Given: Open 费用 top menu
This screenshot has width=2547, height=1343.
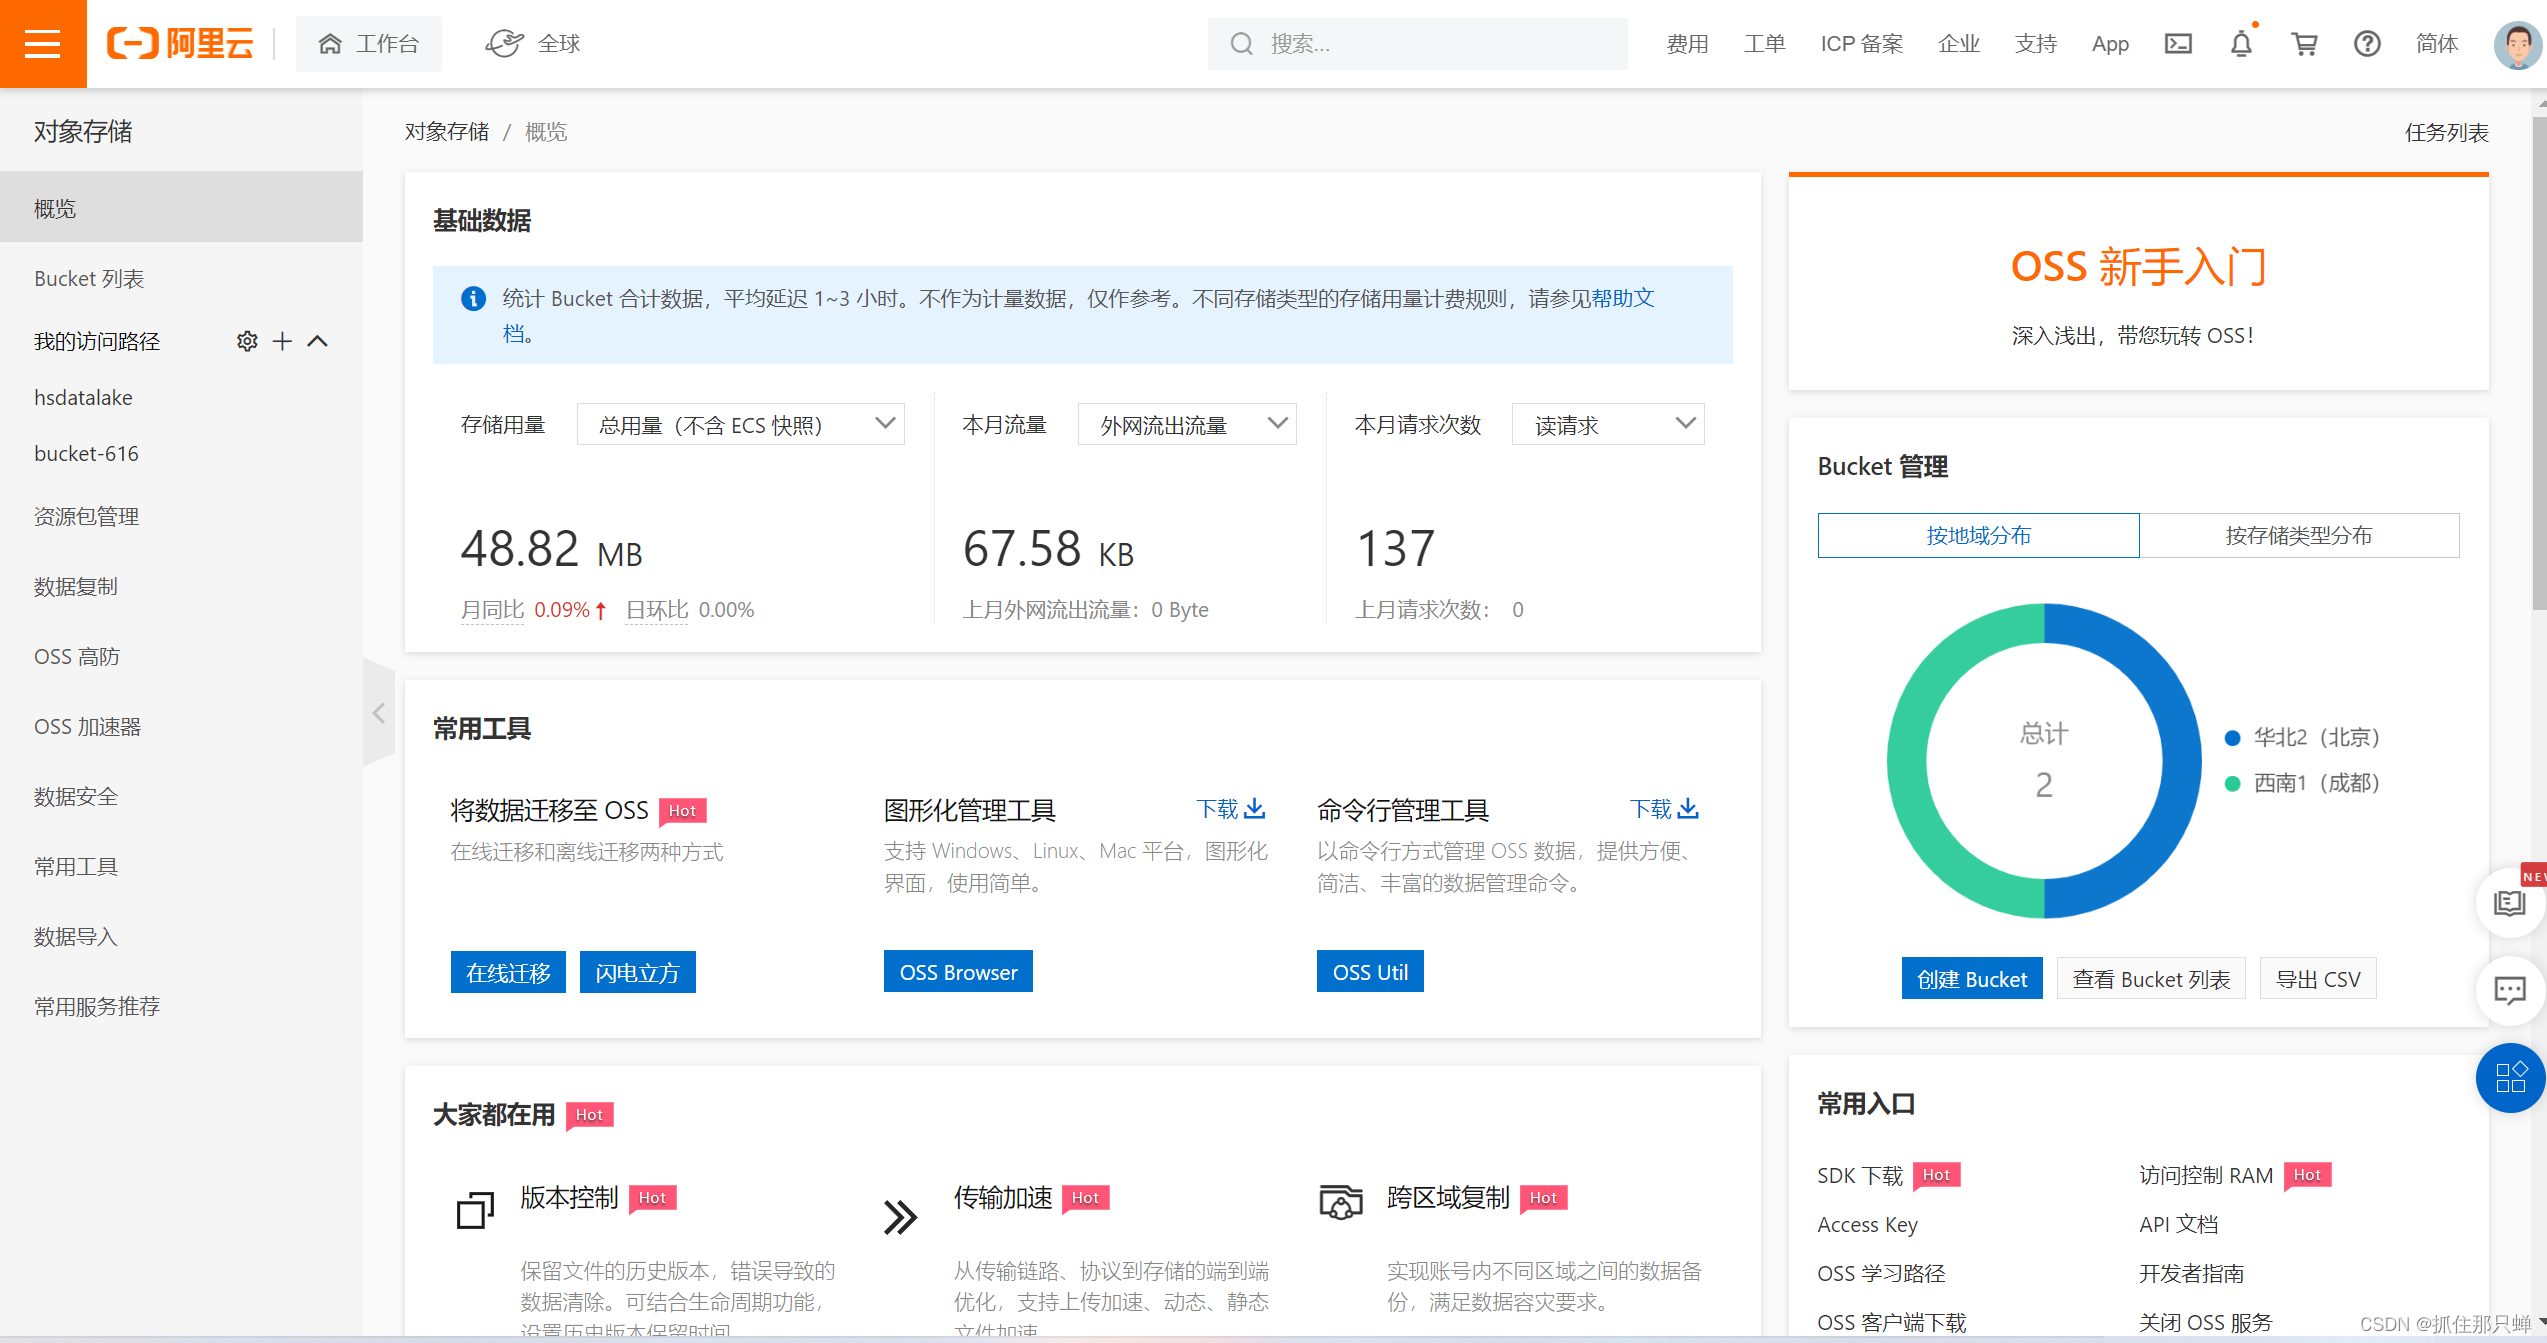Looking at the screenshot, I should pyautogui.click(x=1687, y=44).
